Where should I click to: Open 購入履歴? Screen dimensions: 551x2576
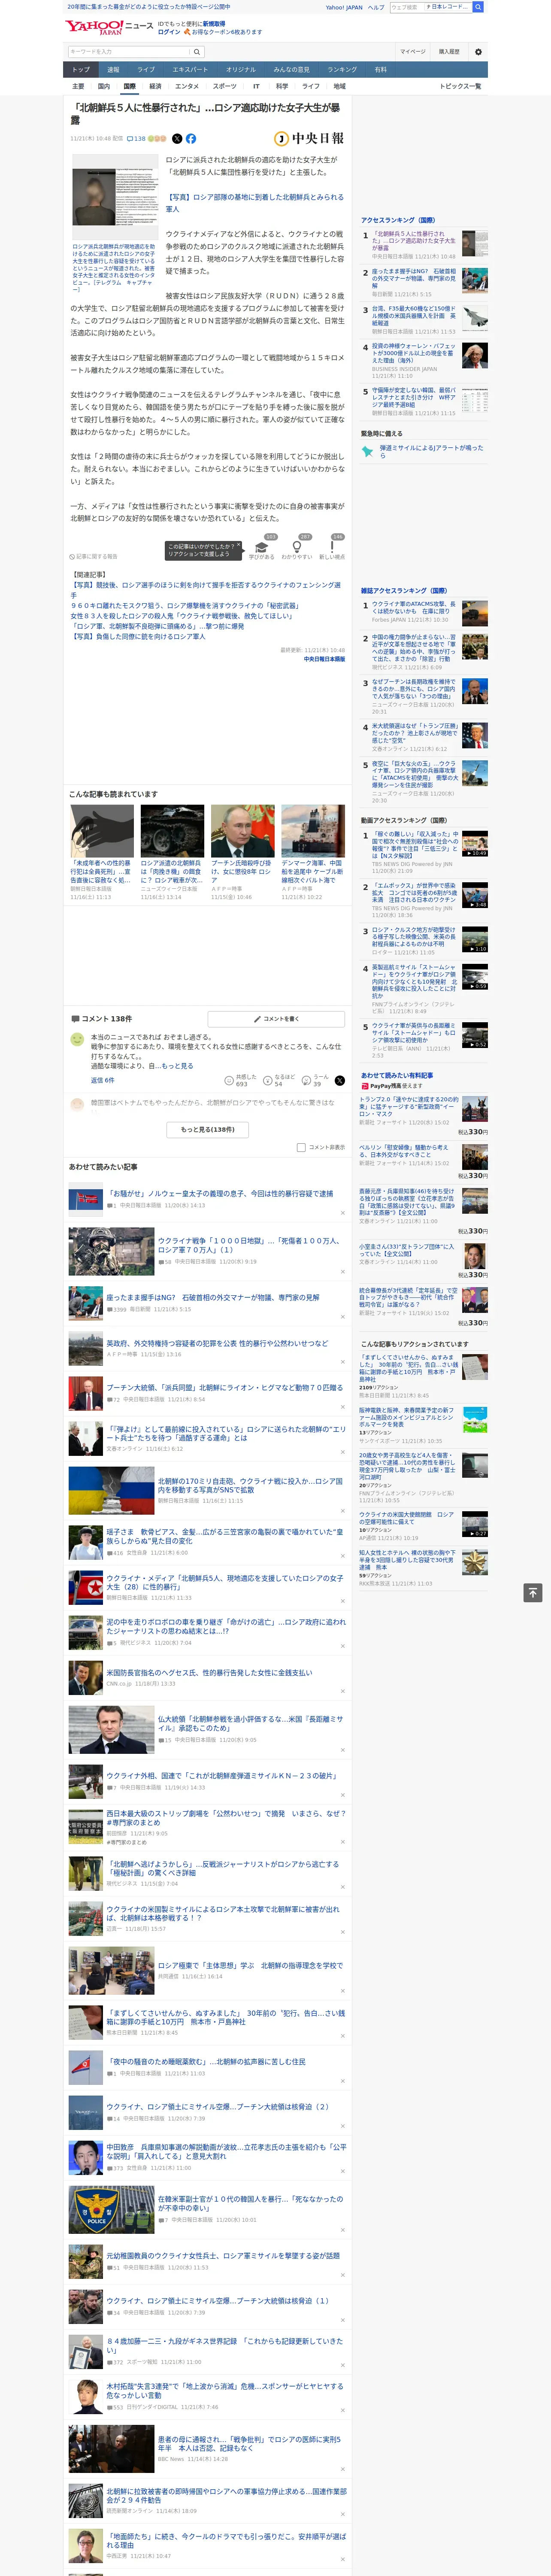point(449,52)
